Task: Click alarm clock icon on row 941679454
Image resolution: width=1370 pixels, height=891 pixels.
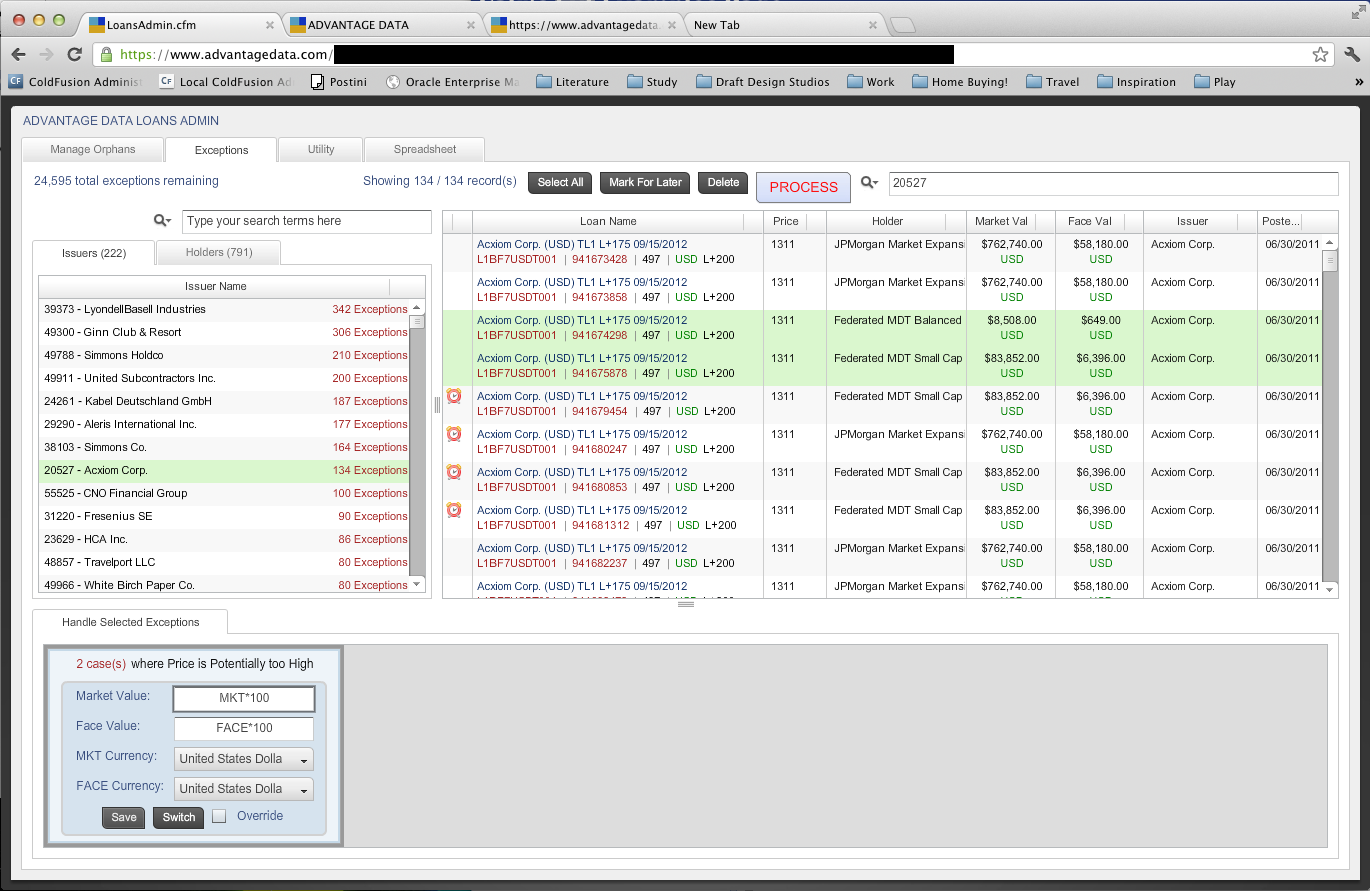Action: click(454, 396)
